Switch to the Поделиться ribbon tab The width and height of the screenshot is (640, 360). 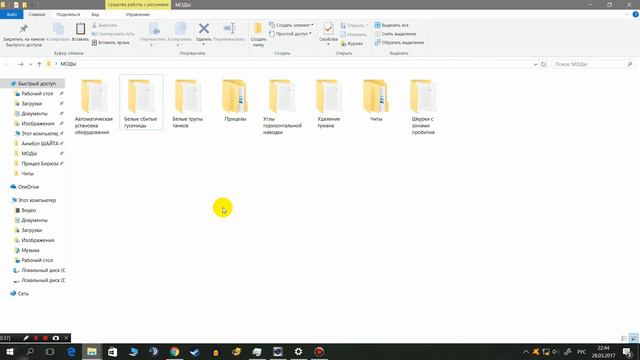(x=68, y=14)
